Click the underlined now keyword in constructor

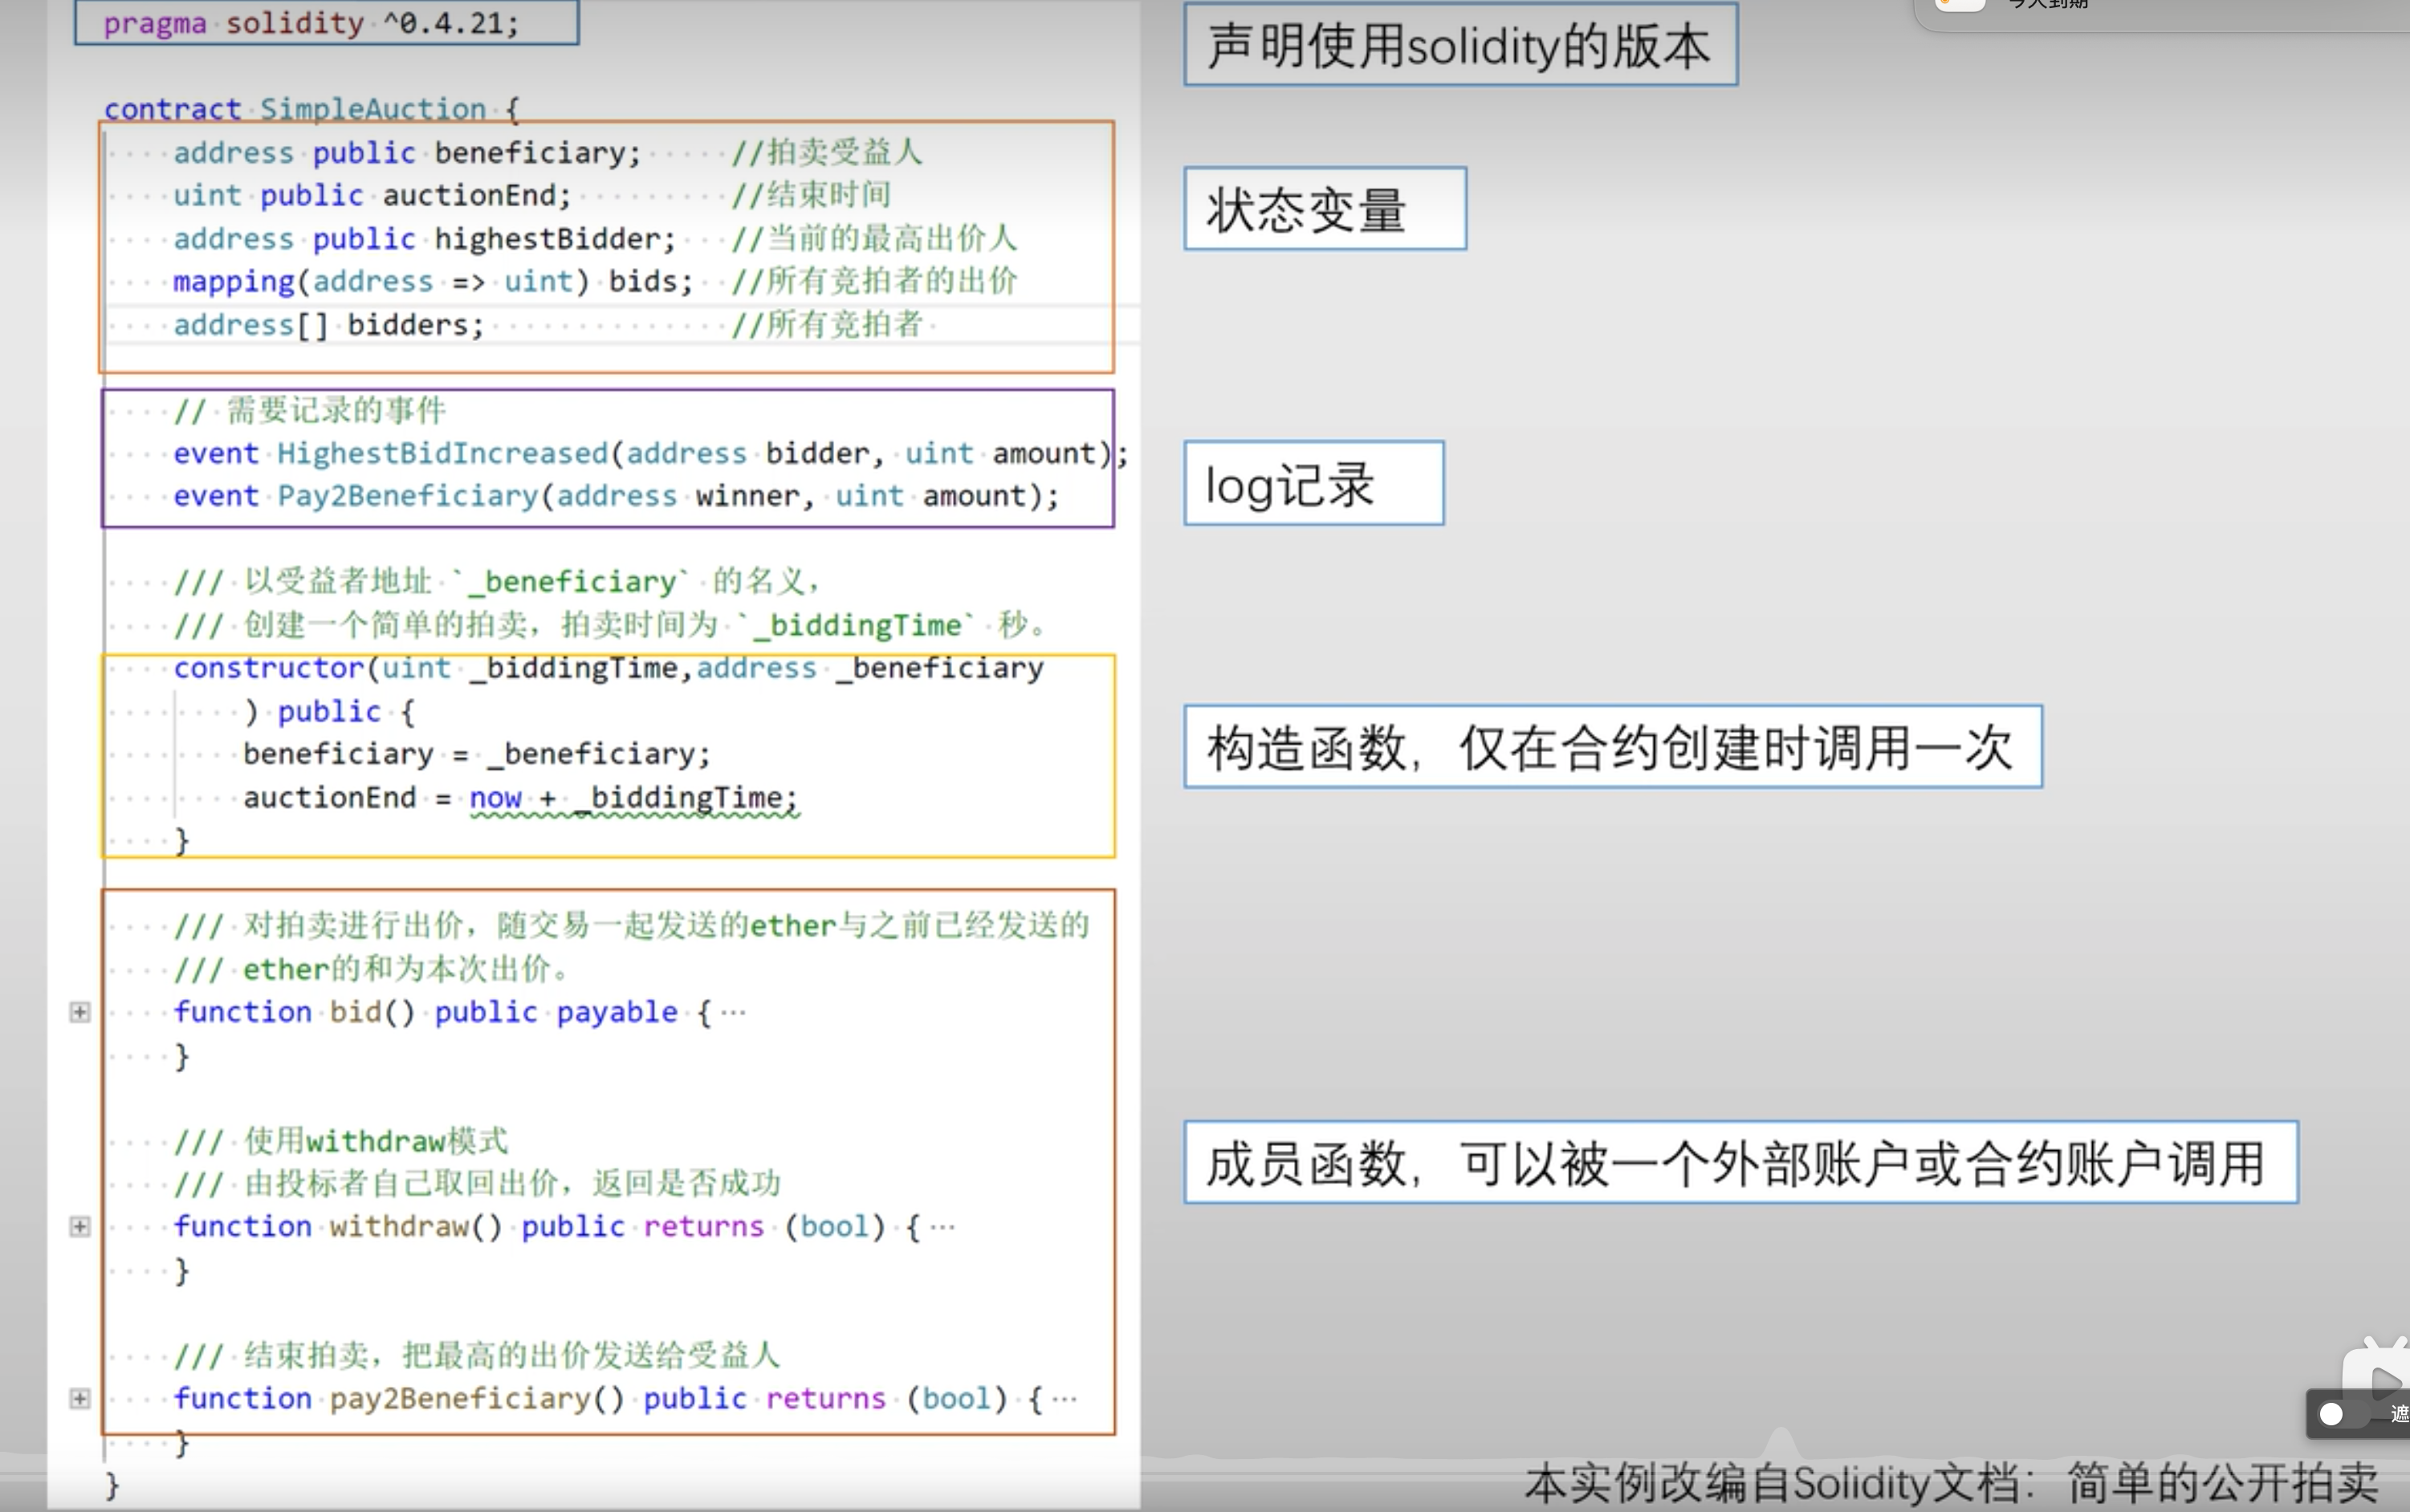tap(496, 798)
